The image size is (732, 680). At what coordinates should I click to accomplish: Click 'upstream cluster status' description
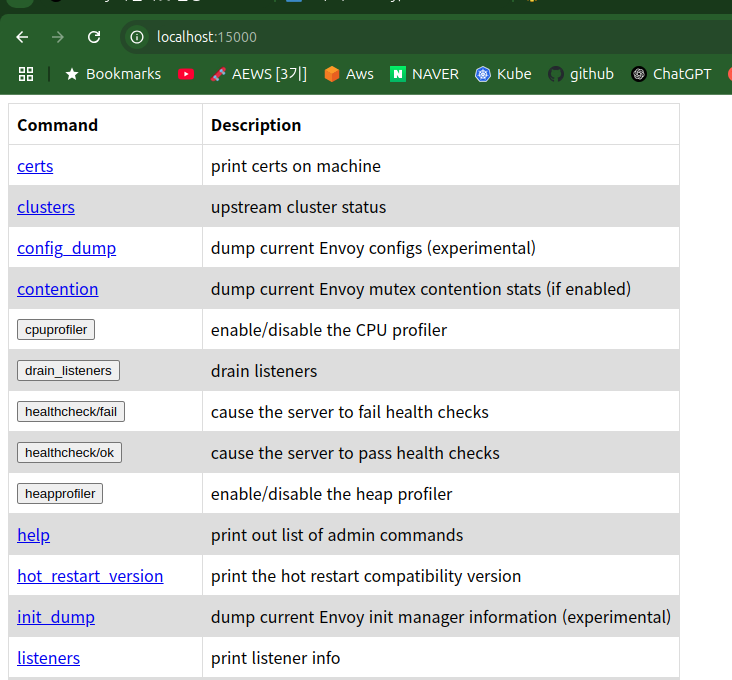click(298, 207)
